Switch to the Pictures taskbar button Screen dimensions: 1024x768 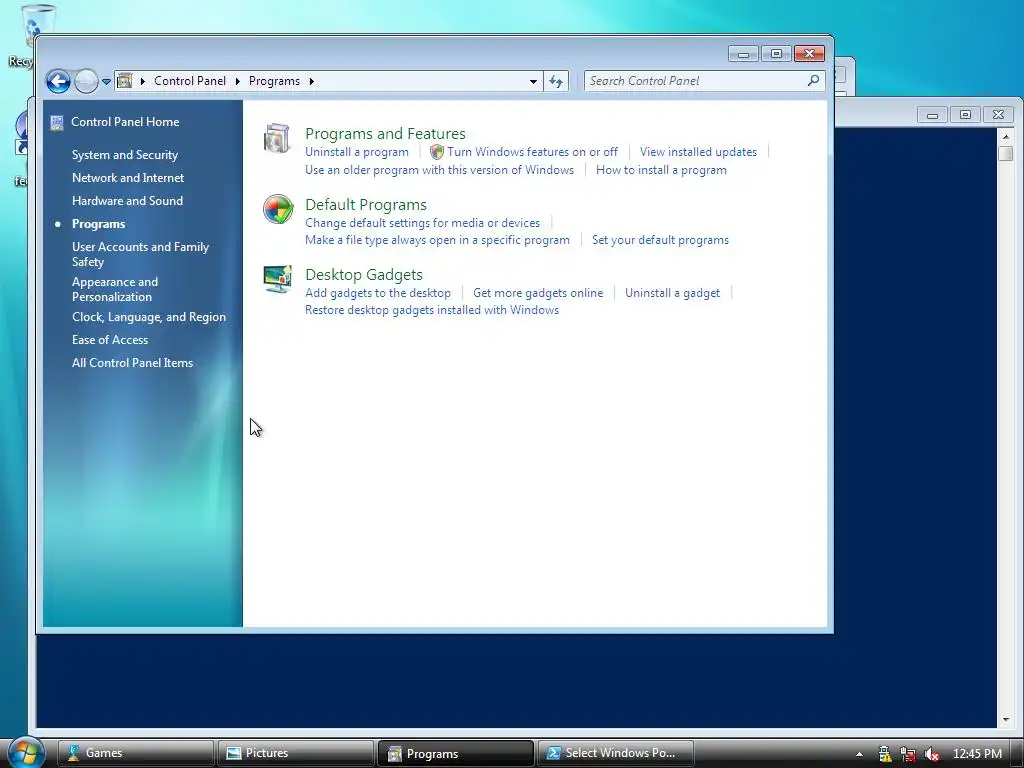(296, 753)
